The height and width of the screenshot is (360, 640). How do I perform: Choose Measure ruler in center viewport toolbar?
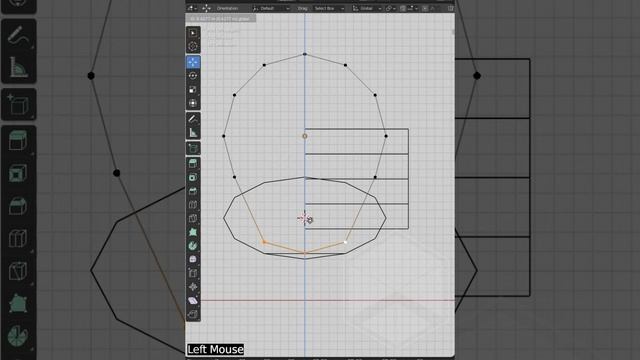193,133
